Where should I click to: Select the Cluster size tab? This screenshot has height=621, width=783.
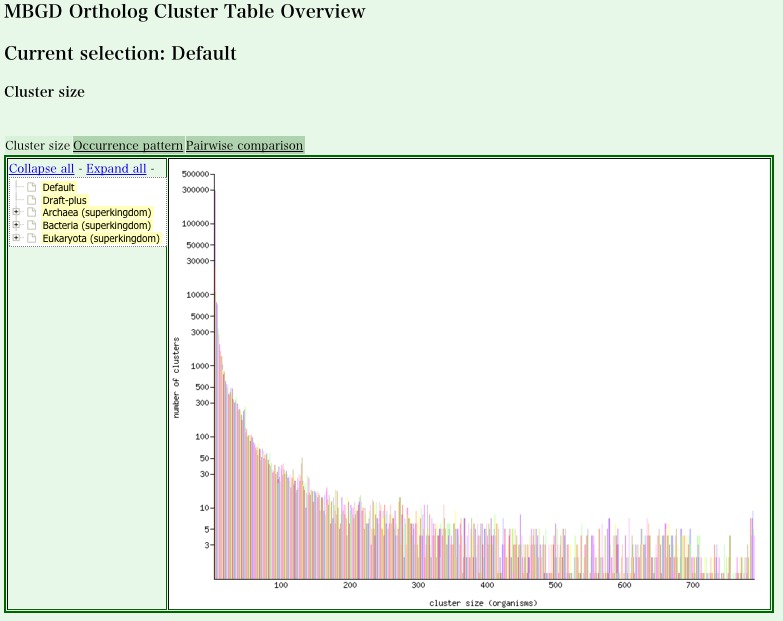[38, 146]
